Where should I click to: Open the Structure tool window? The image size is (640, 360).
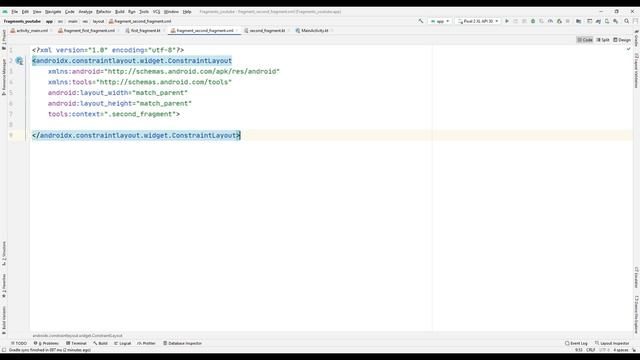tap(4, 254)
